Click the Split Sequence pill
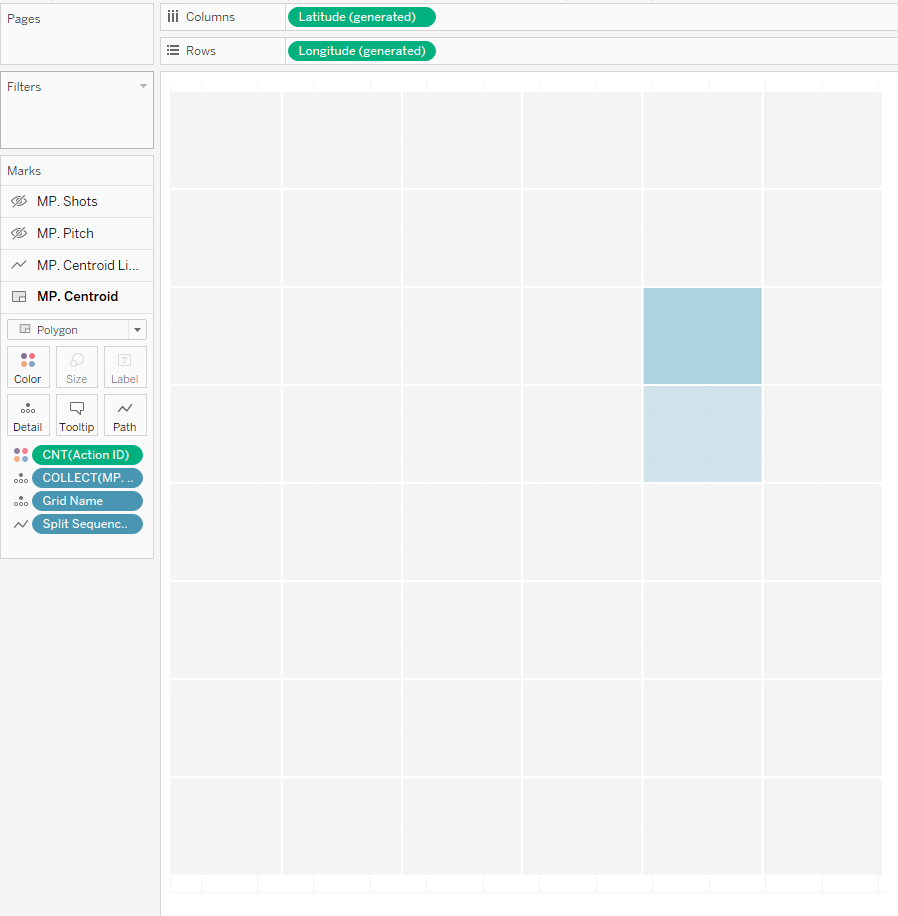This screenshot has width=898, height=916. point(87,524)
